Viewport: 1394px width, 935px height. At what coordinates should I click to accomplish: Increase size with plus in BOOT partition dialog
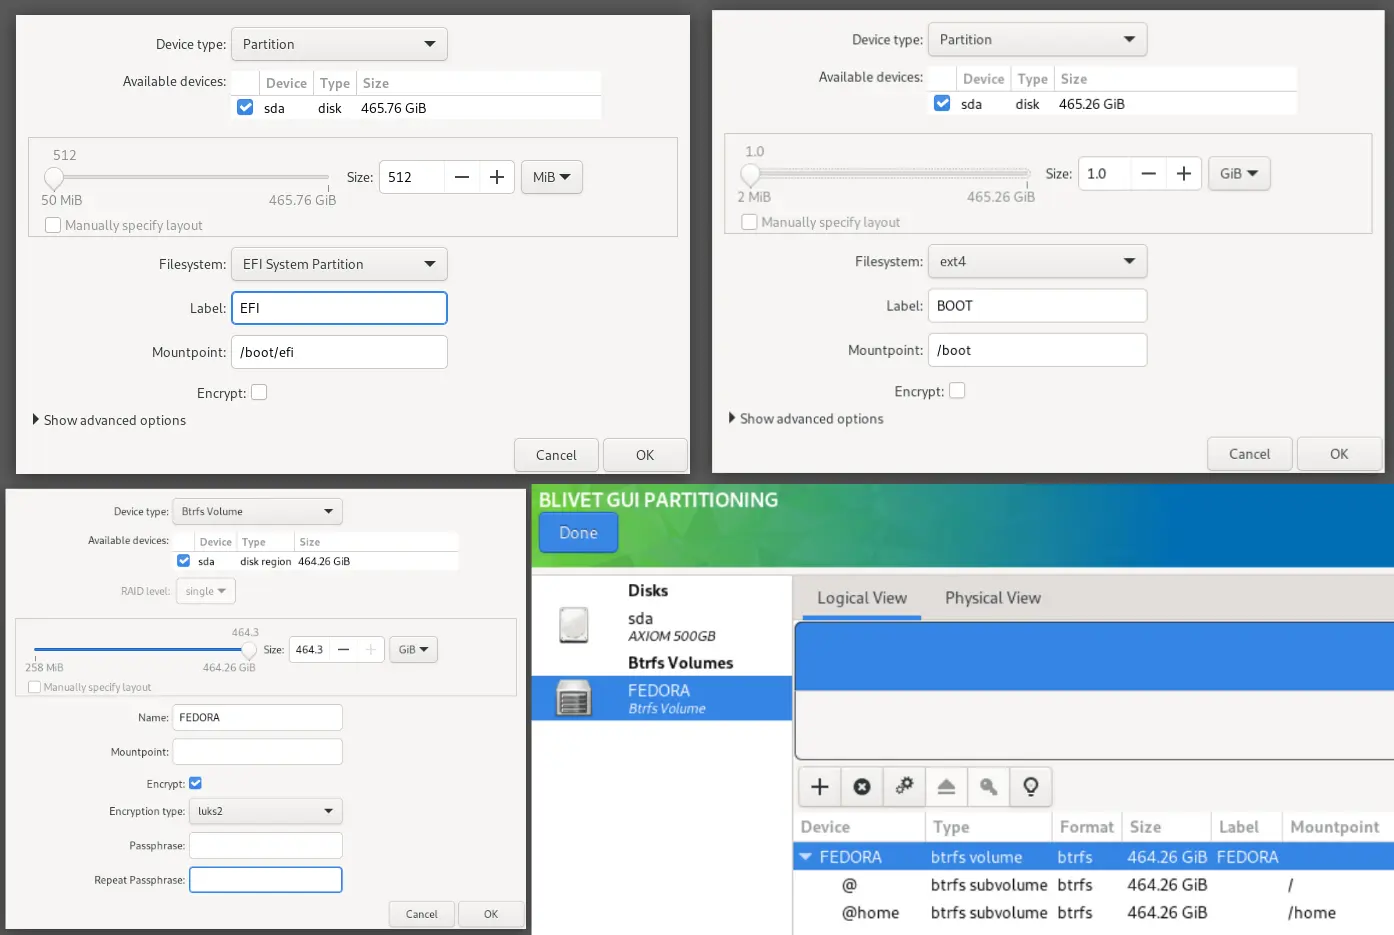1184,174
